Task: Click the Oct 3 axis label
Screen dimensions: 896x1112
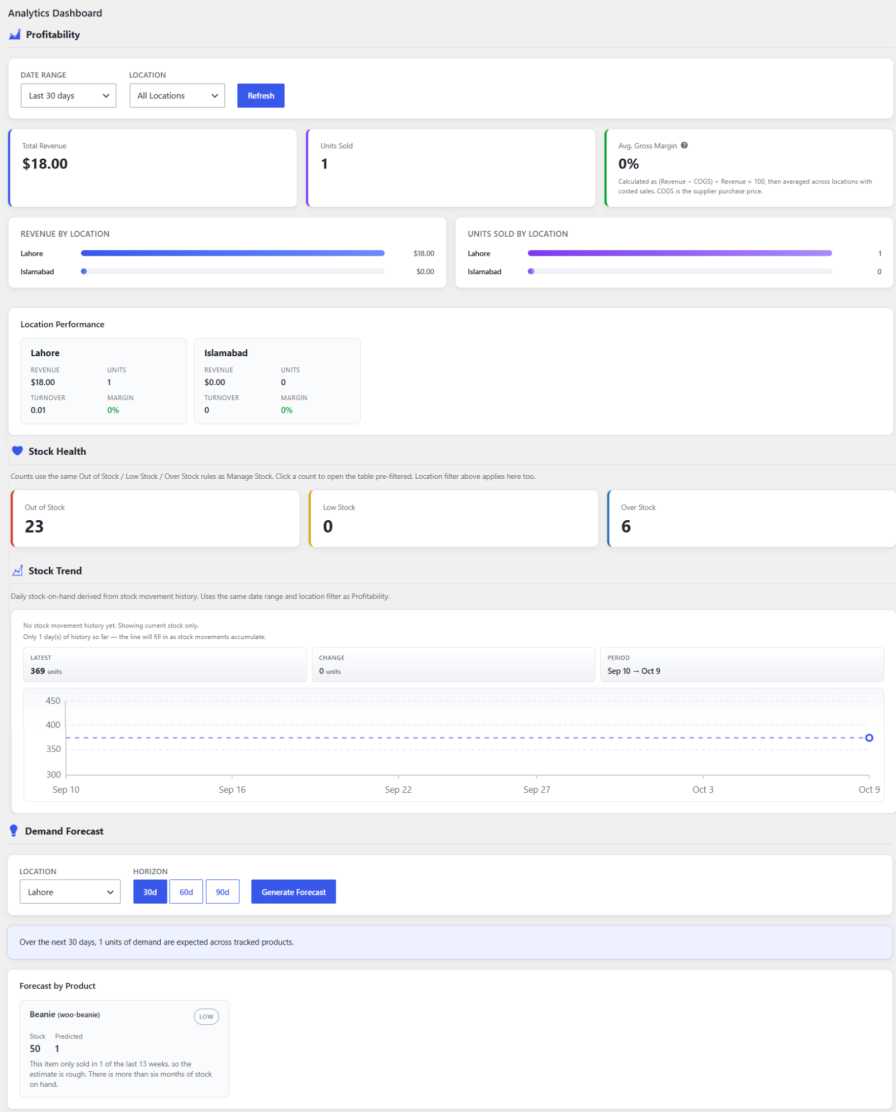Action: tap(703, 789)
